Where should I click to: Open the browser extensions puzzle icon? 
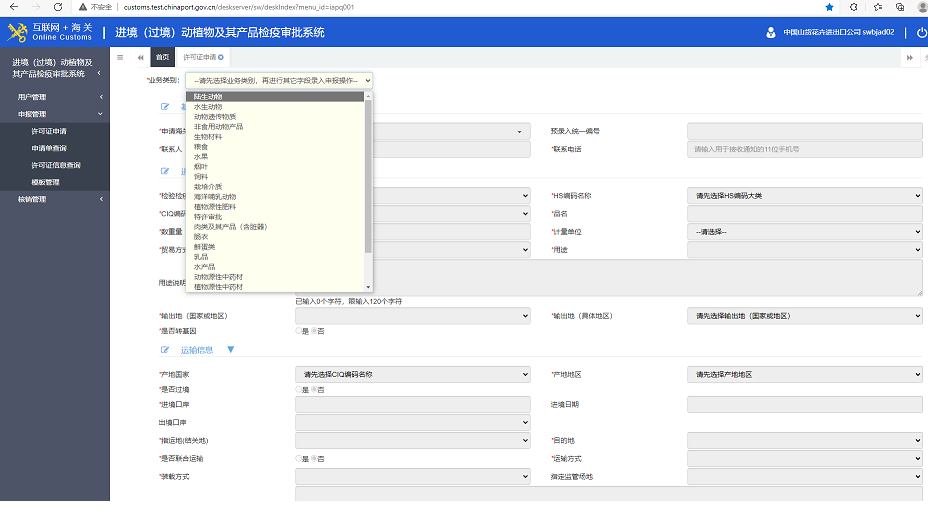tap(853, 7)
